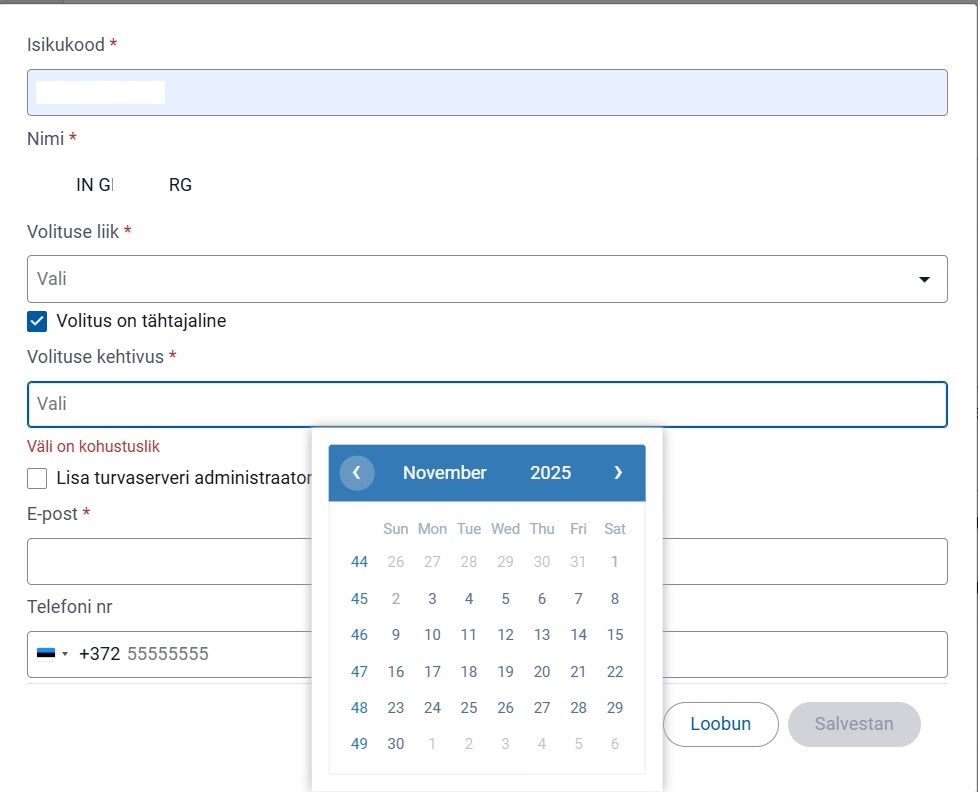Open the month selector showing November

pyautogui.click(x=444, y=473)
